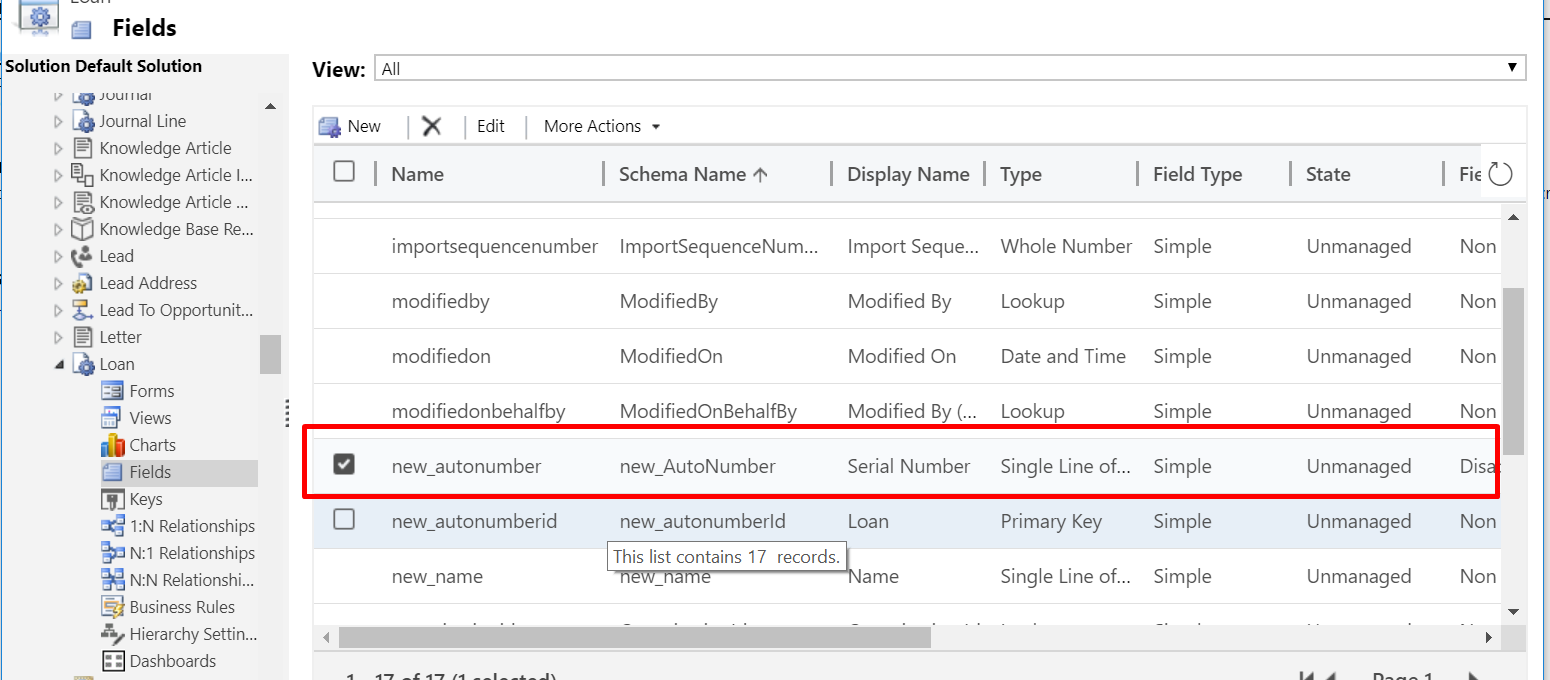Click the Edit button in toolbar
Viewport: 1550px width, 680px height.
(490, 126)
